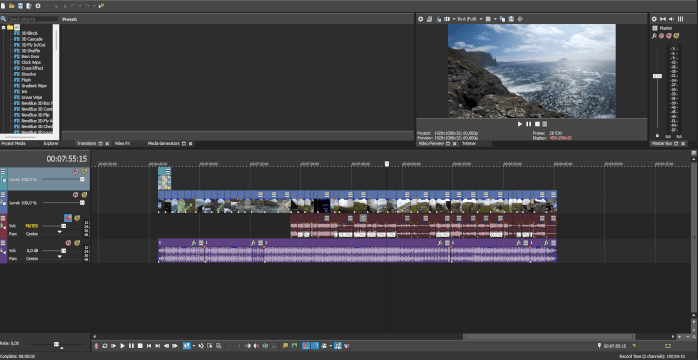Stop the video in the preview window
Screen dimensions: 698x360
click(537, 124)
